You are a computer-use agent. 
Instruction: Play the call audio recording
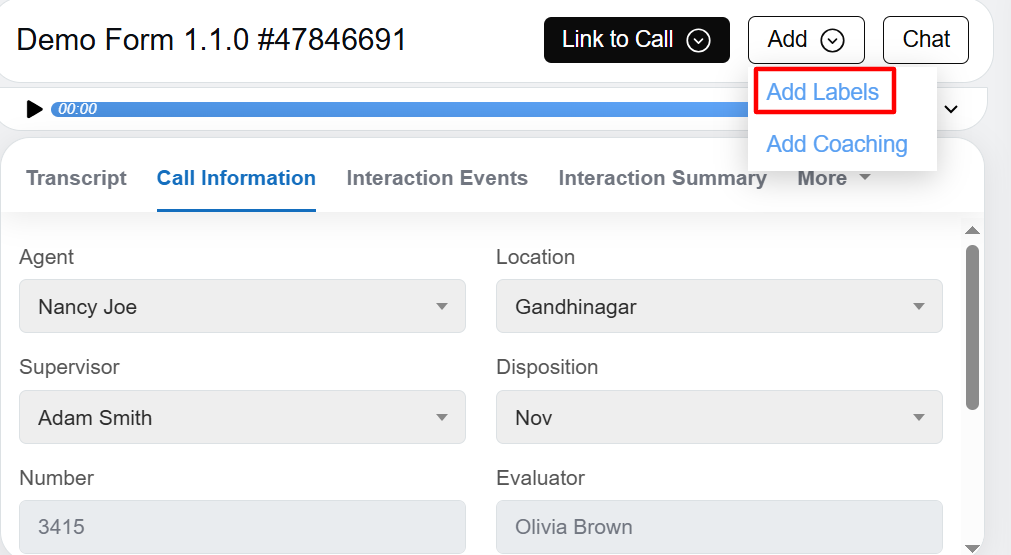pyautogui.click(x=35, y=109)
